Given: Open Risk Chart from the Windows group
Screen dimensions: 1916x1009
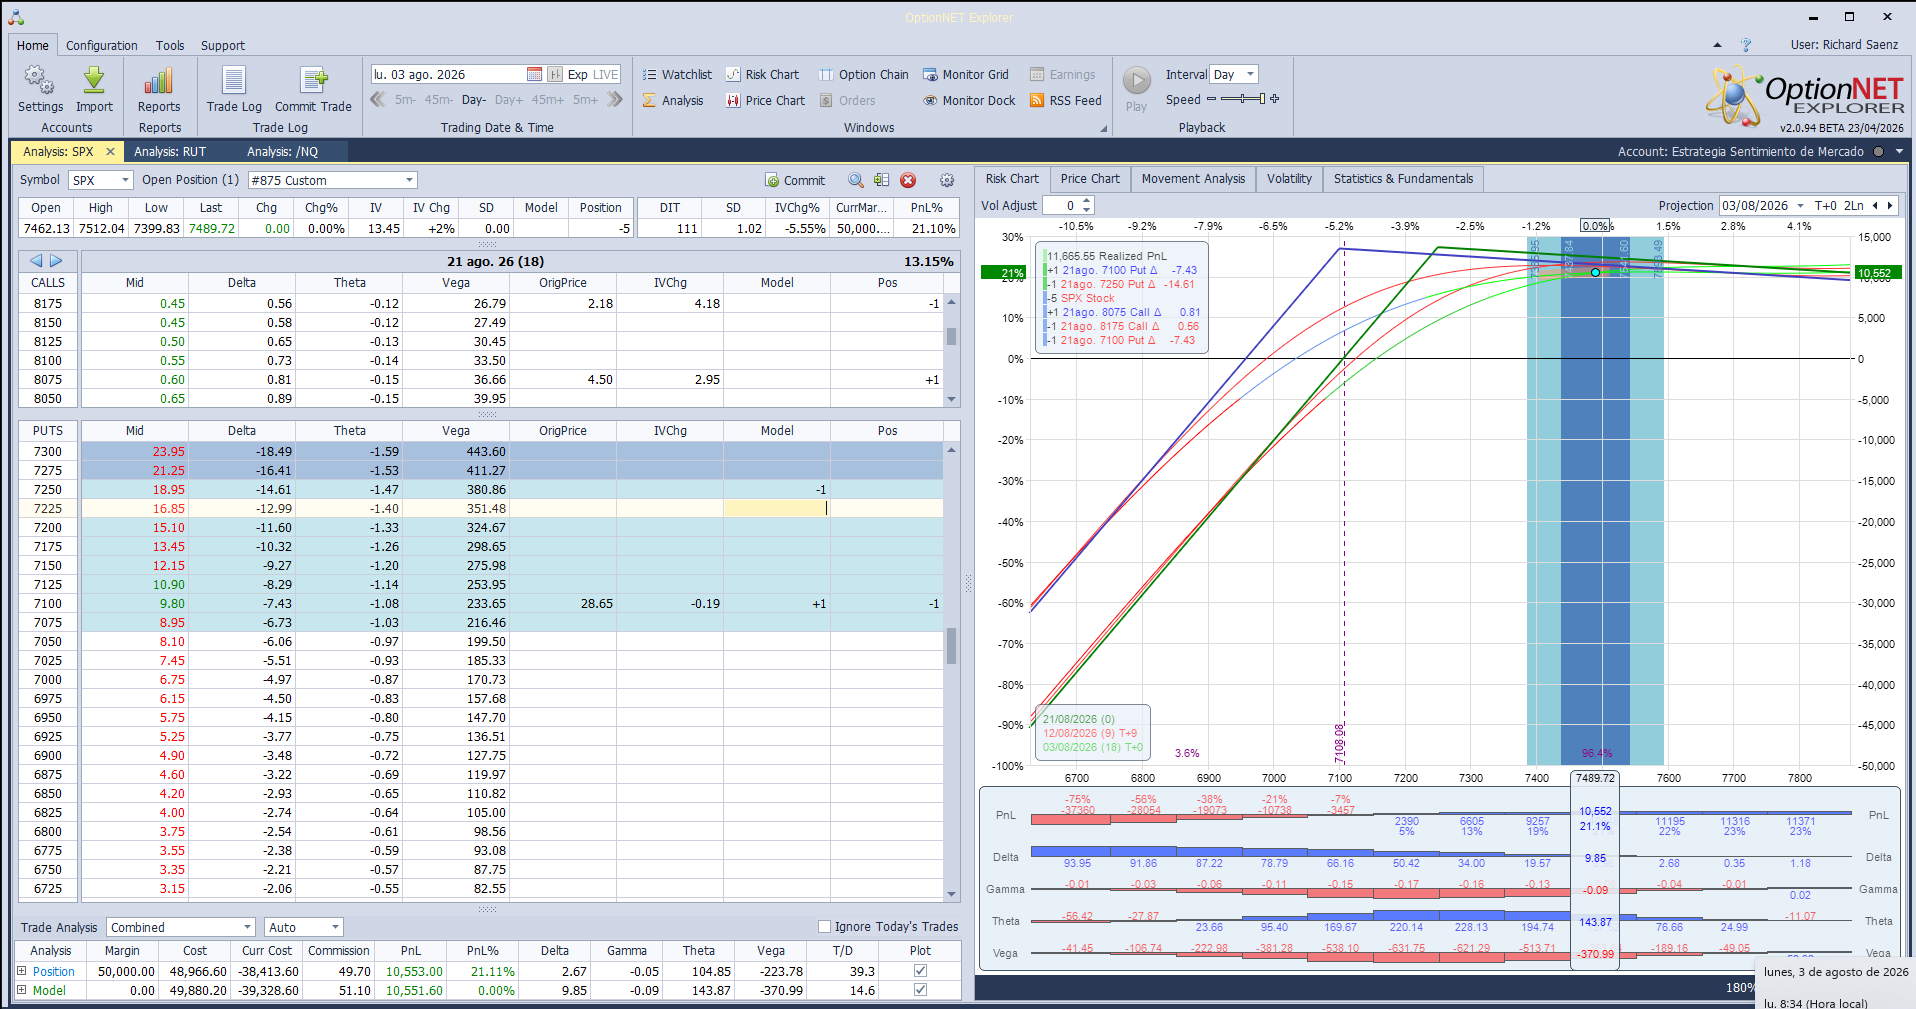Looking at the screenshot, I should pos(762,74).
